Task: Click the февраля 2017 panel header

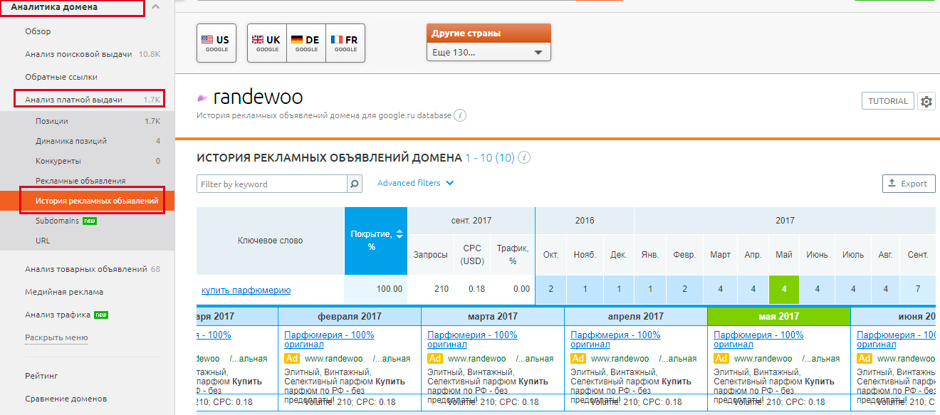Action: point(350,316)
